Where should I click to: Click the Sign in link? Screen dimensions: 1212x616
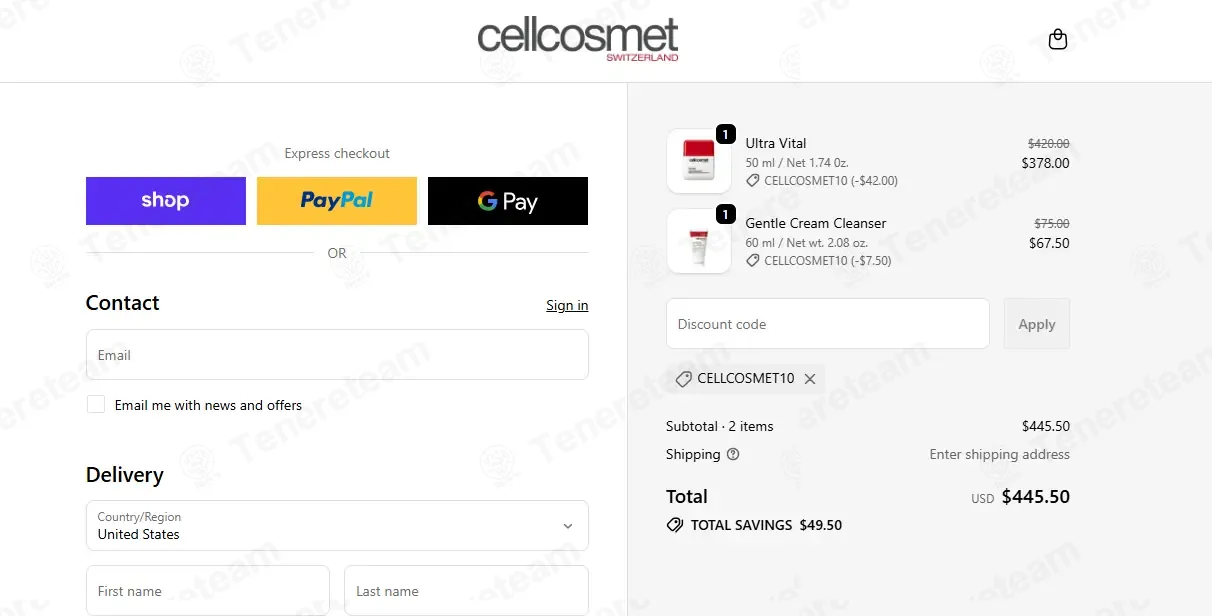[567, 305]
